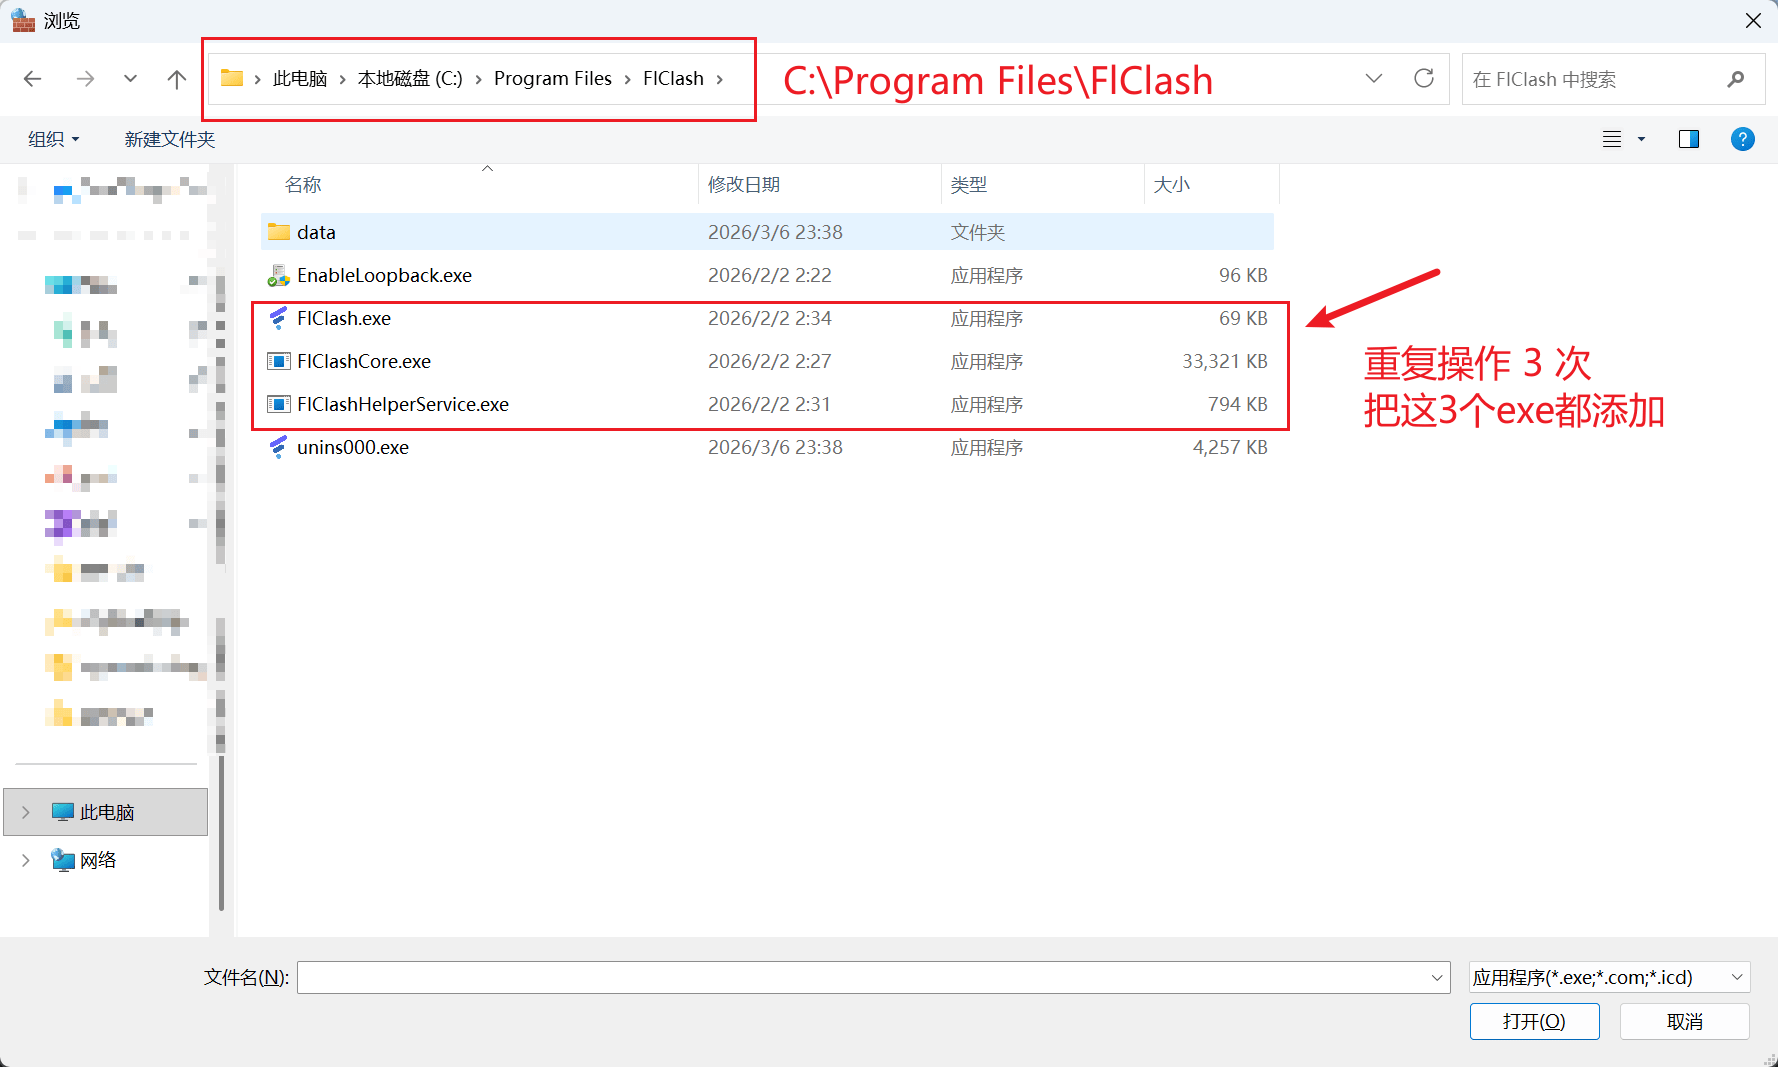
Task: Click the Up one level arrow
Action: pyautogui.click(x=177, y=79)
